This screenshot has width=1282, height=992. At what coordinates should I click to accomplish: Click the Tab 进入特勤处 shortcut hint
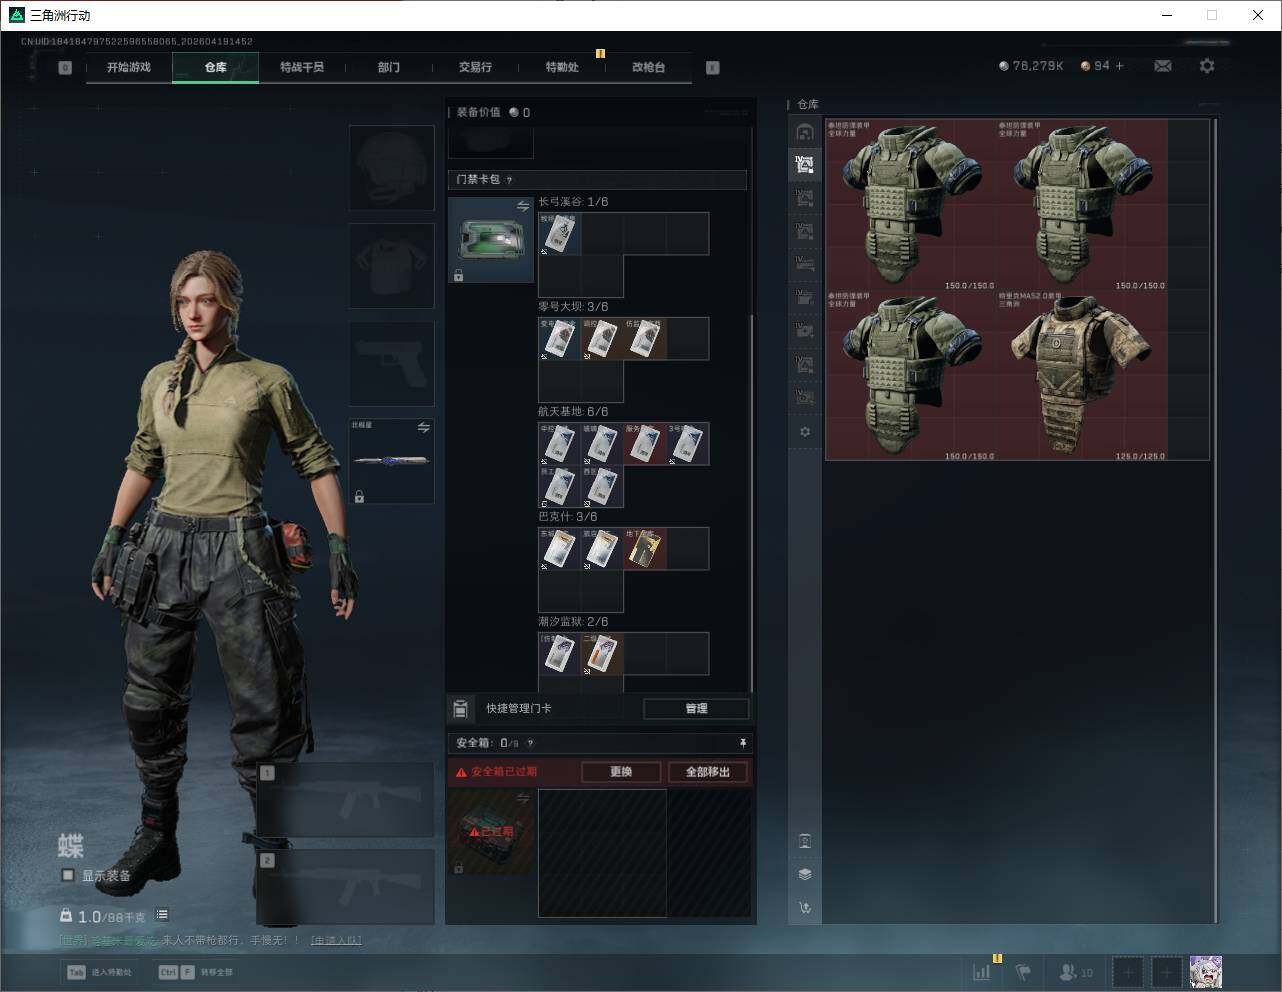tap(99, 972)
